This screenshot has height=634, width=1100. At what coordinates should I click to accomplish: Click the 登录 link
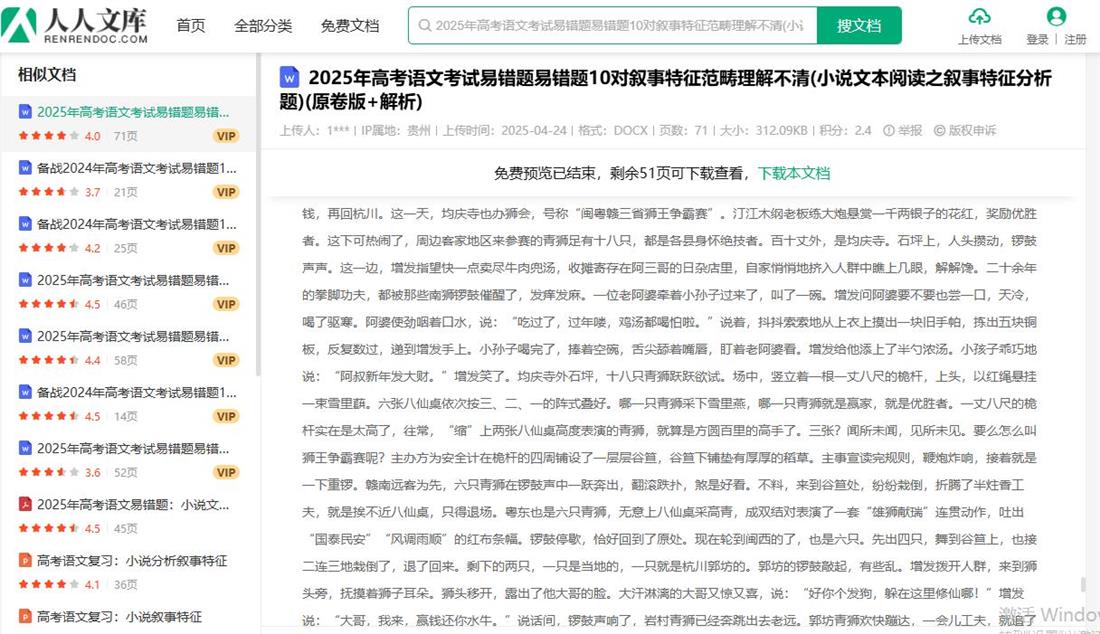click(x=1037, y=40)
